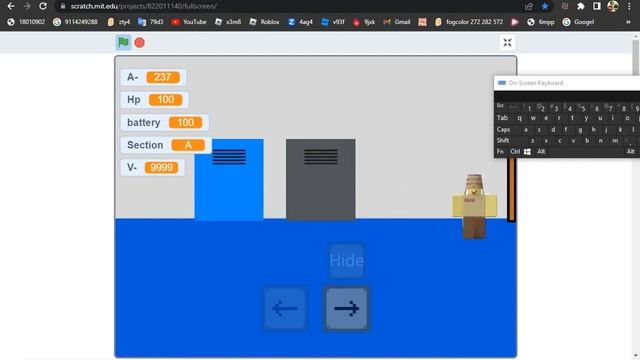Image resolution: width=640 pixels, height=360 pixels.
Task: Click the q key on the On-Screen Keyboard
Action: point(520,118)
